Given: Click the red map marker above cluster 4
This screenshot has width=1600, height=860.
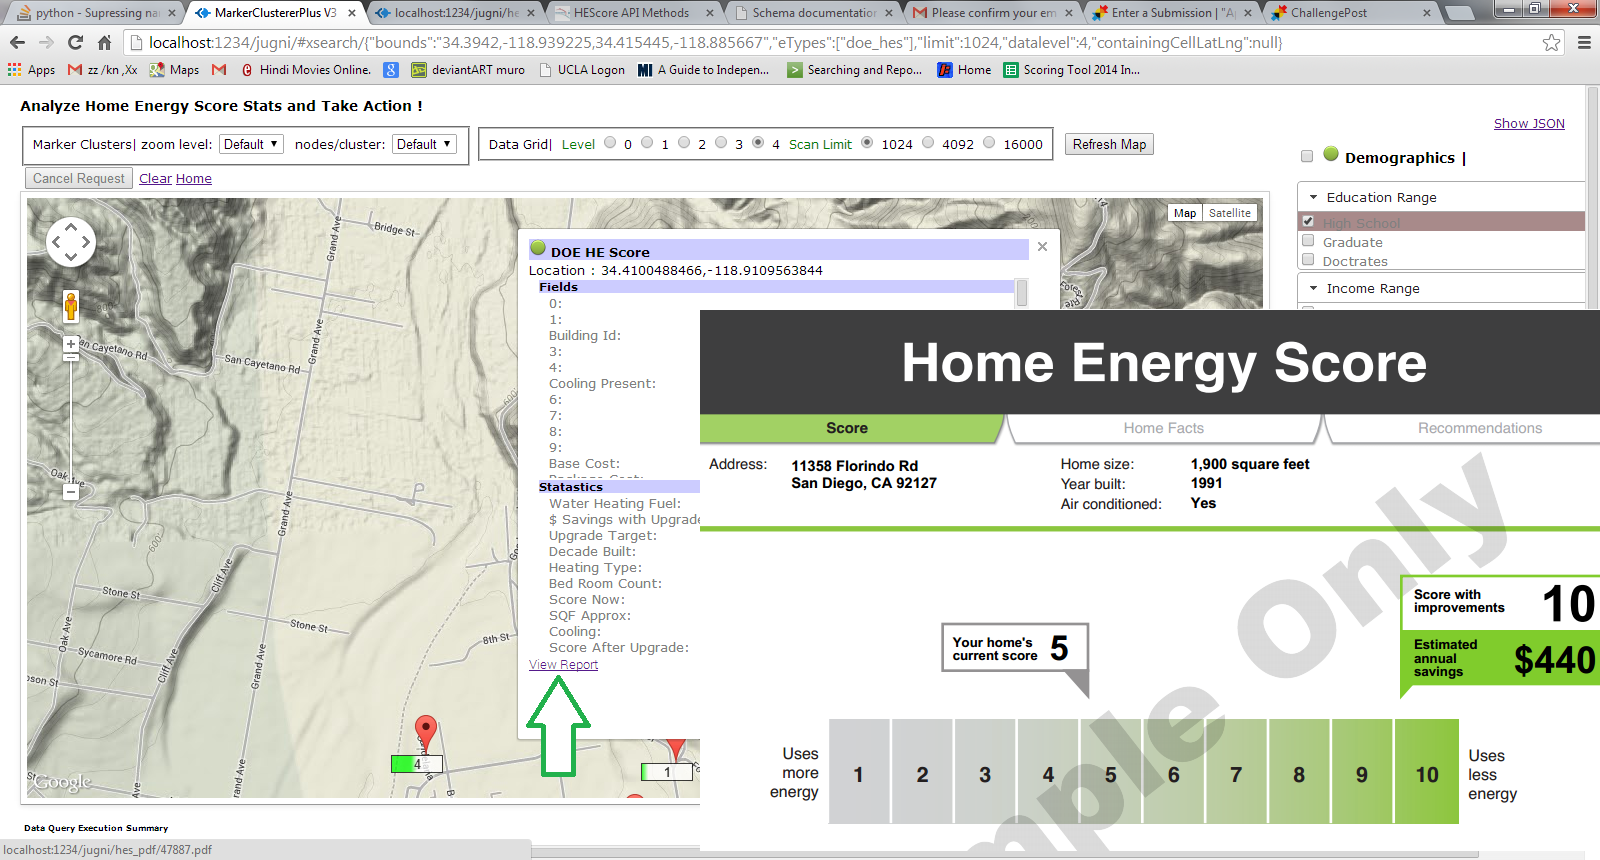Looking at the screenshot, I should coord(426,733).
